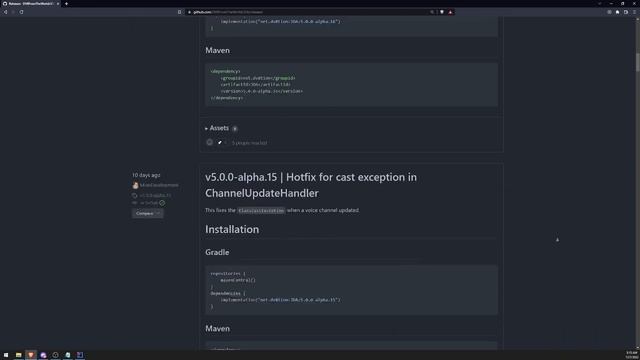Expand the Assets disclosure triangle
Screen dimensions: 640x360
[x=206, y=129]
